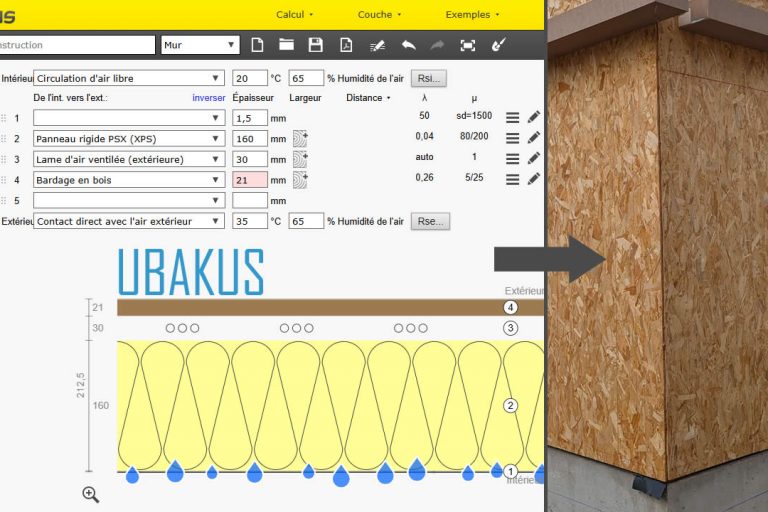
Task: Click the paintbrush icon in toolbar
Action: tap(499, 45)
